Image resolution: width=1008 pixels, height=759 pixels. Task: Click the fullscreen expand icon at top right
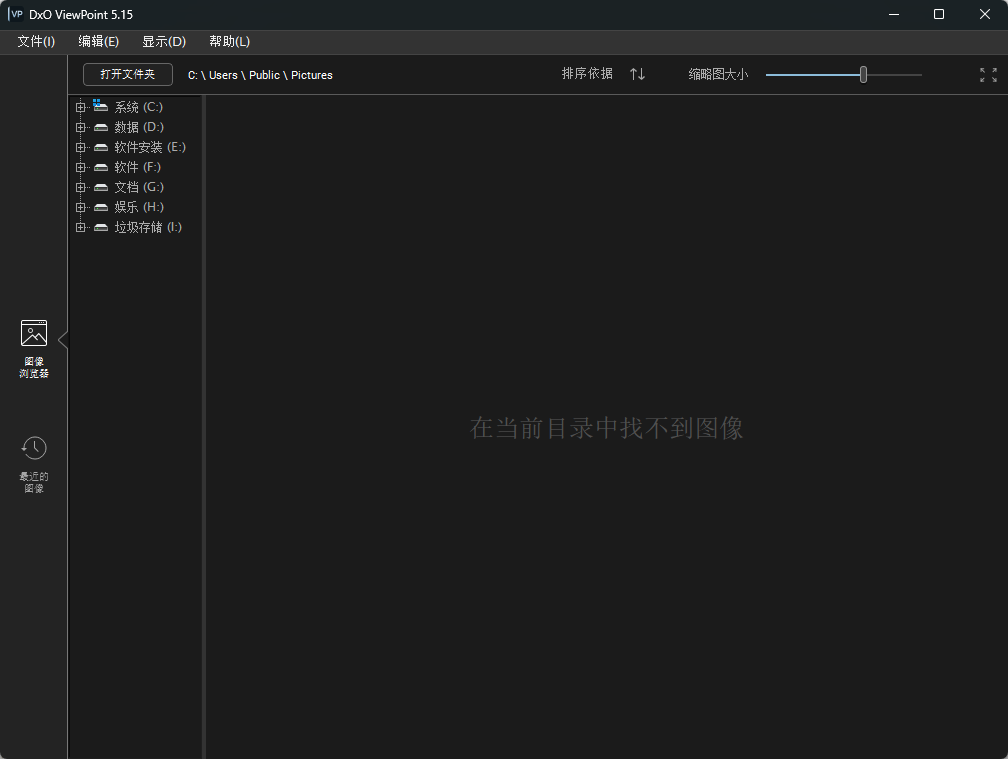pyautogui.click(x=988, y=75)
